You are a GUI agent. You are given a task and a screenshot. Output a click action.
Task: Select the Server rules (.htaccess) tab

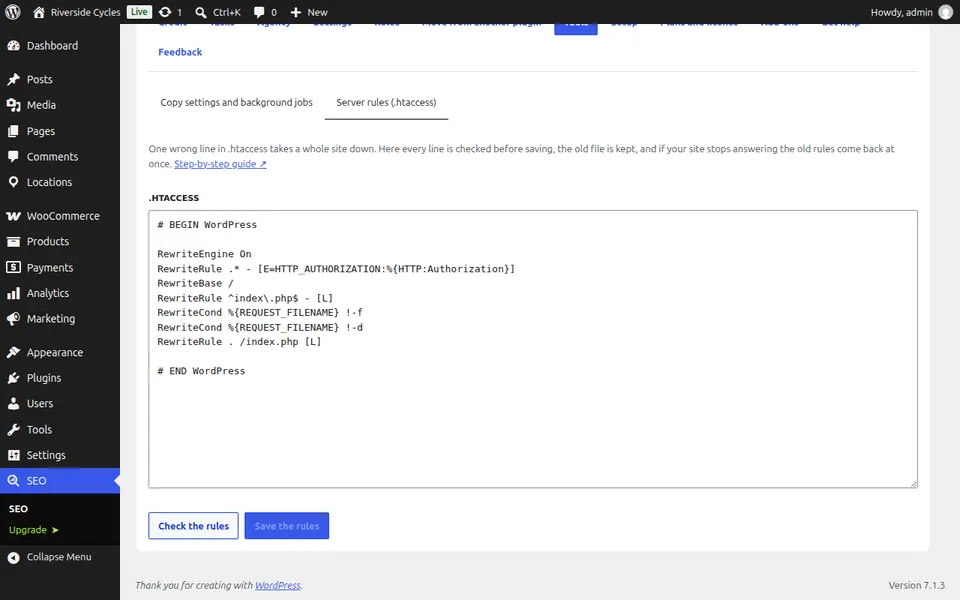(x=386, y=102)
